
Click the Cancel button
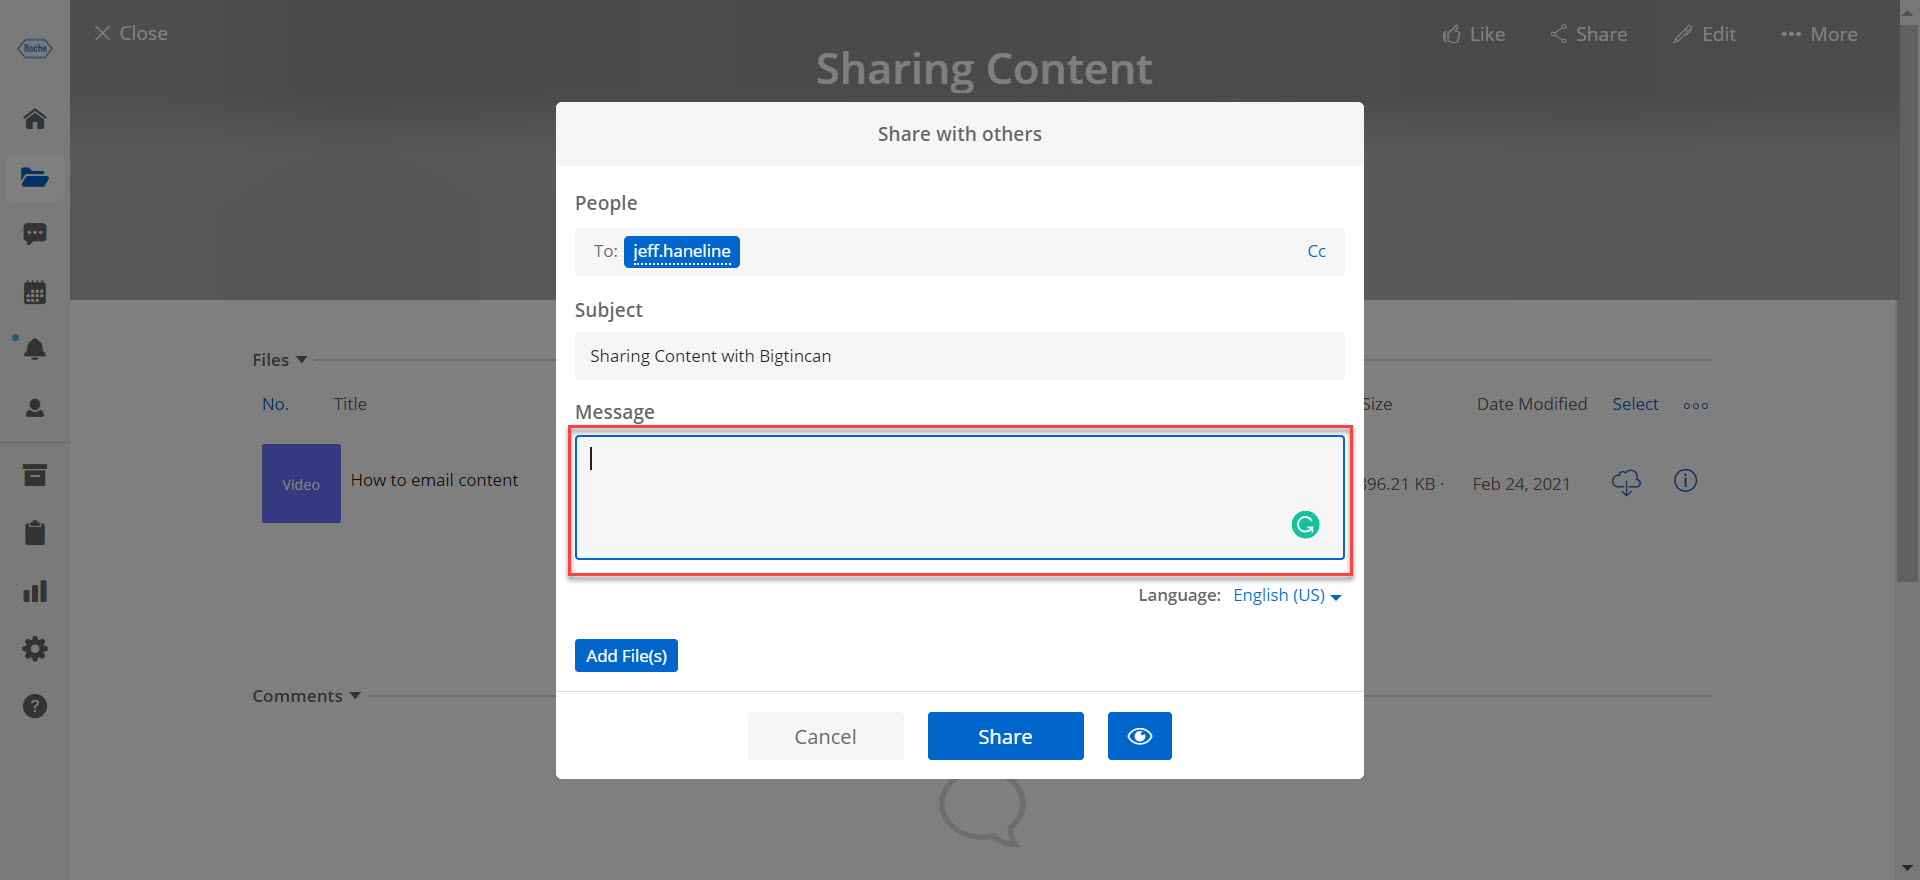pos(825,736)
